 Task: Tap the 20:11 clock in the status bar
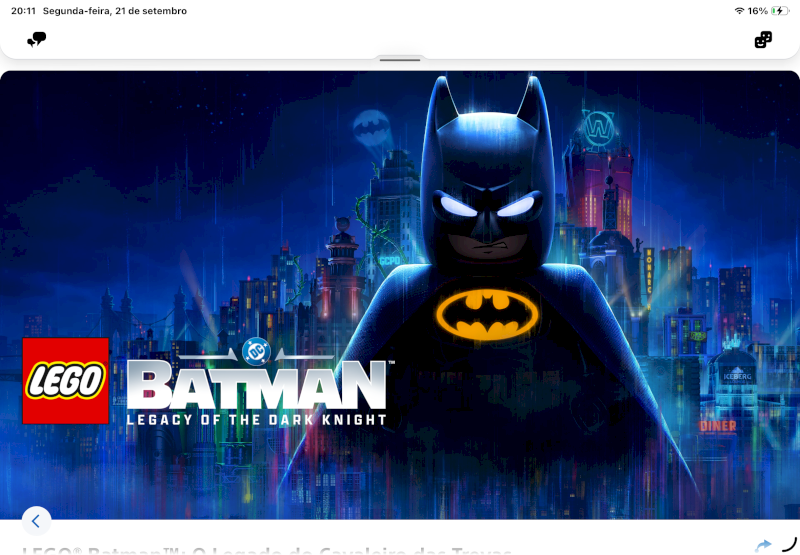[x=23, y=11]
